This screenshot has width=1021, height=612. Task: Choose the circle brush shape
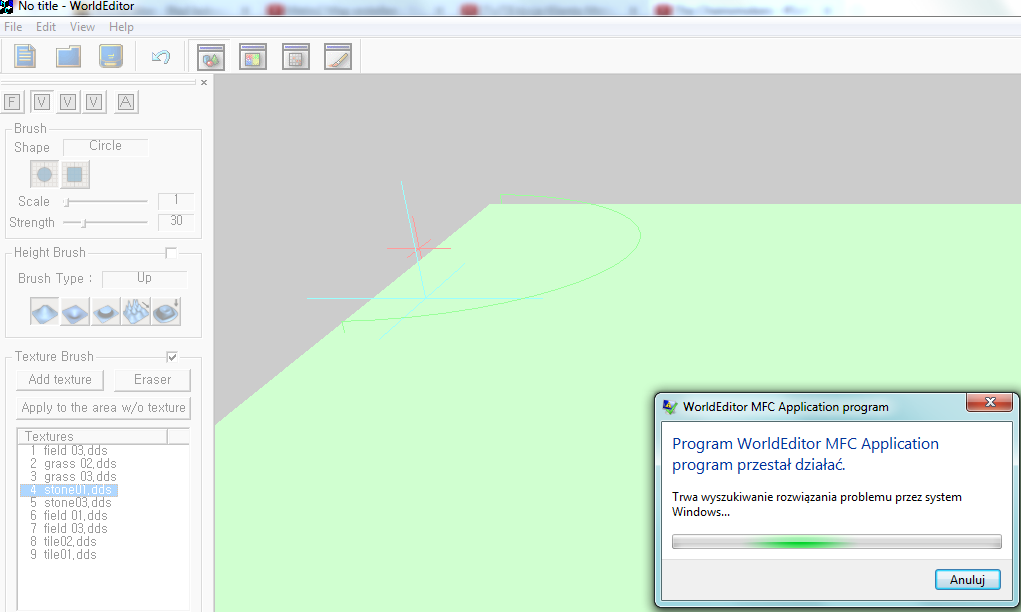tap(44, 174)
